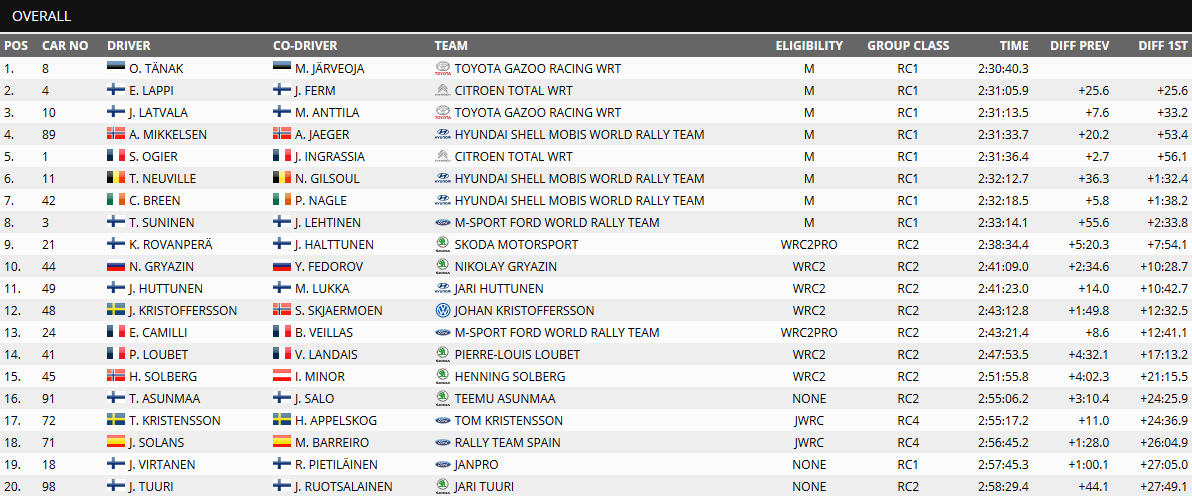Click the ELIGIBILITY column header
The image size is (1192, 496).
(x=810, y=46)
